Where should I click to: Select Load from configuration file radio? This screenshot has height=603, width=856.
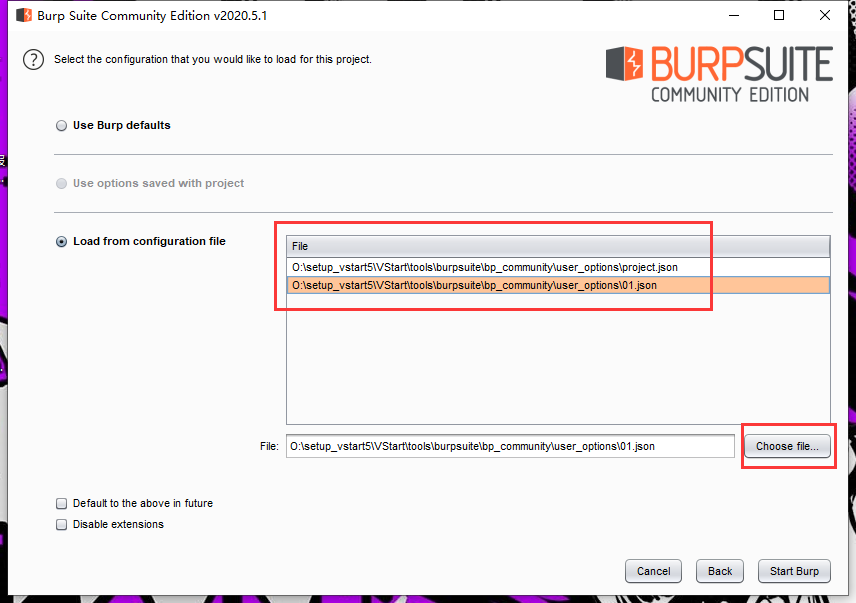pos(62,241)
